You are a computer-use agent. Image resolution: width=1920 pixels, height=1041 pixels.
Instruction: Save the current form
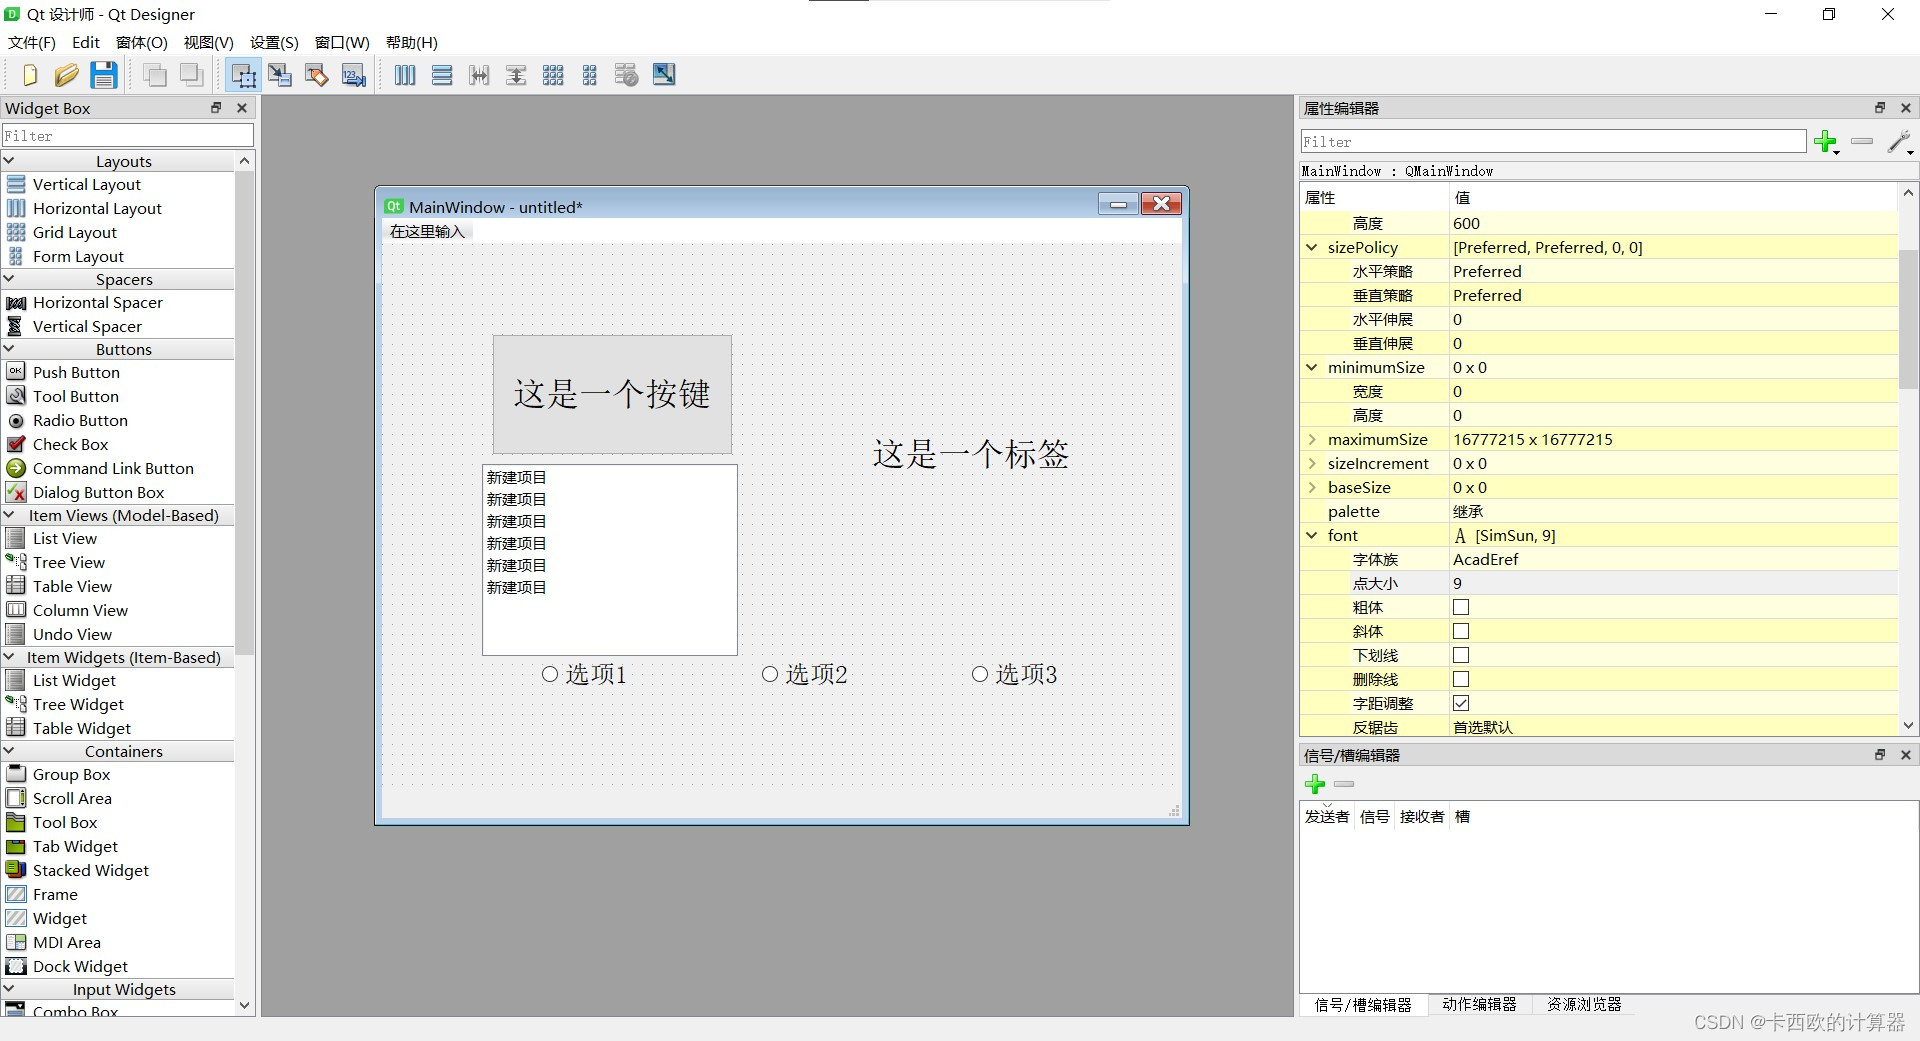tap(103, 75)
